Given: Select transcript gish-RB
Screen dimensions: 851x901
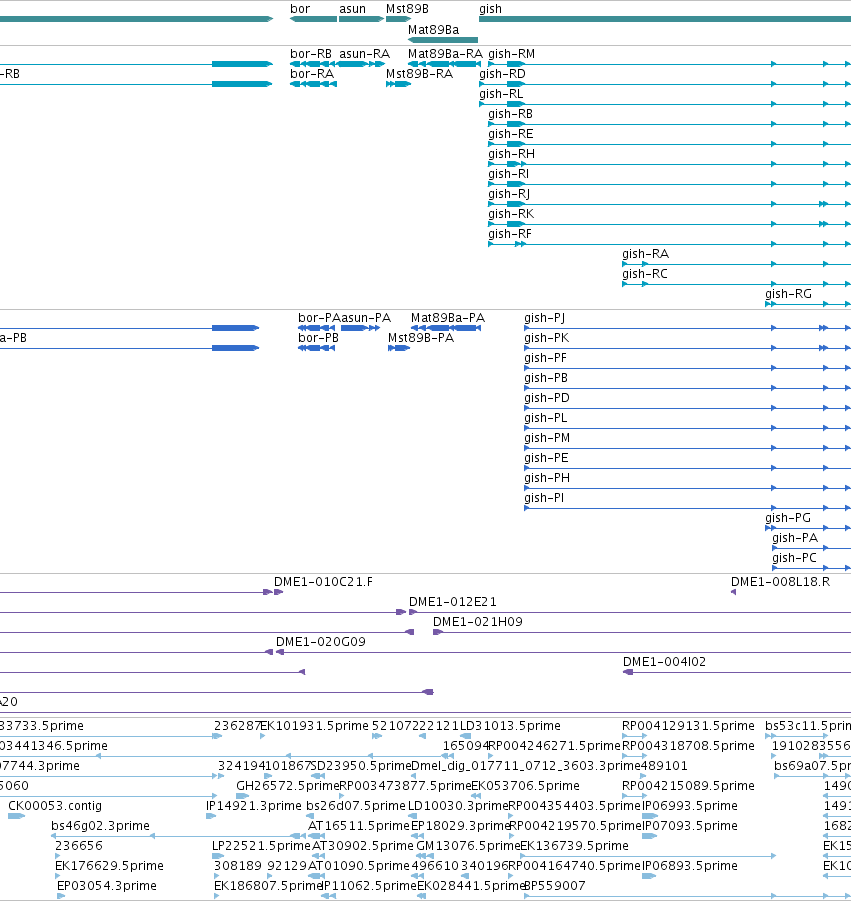Looking at the screenshot, I should pyautogui.click(x=510, y=114).
